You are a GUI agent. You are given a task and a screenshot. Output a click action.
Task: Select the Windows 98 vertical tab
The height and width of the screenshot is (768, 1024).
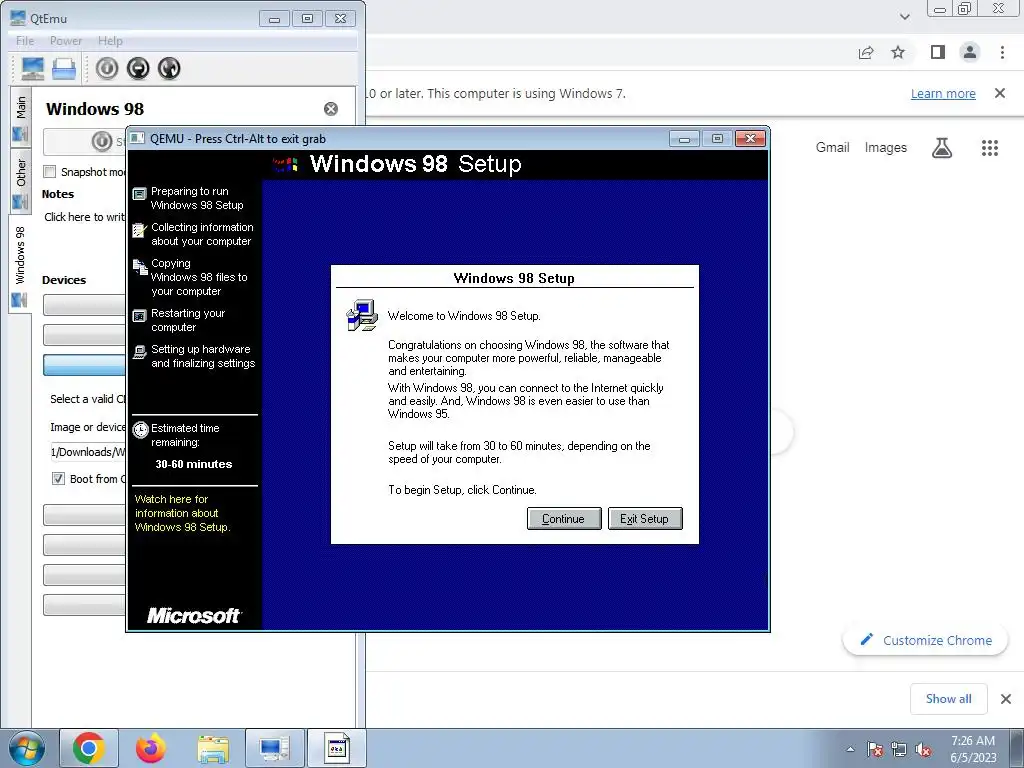tap(20, 264)
